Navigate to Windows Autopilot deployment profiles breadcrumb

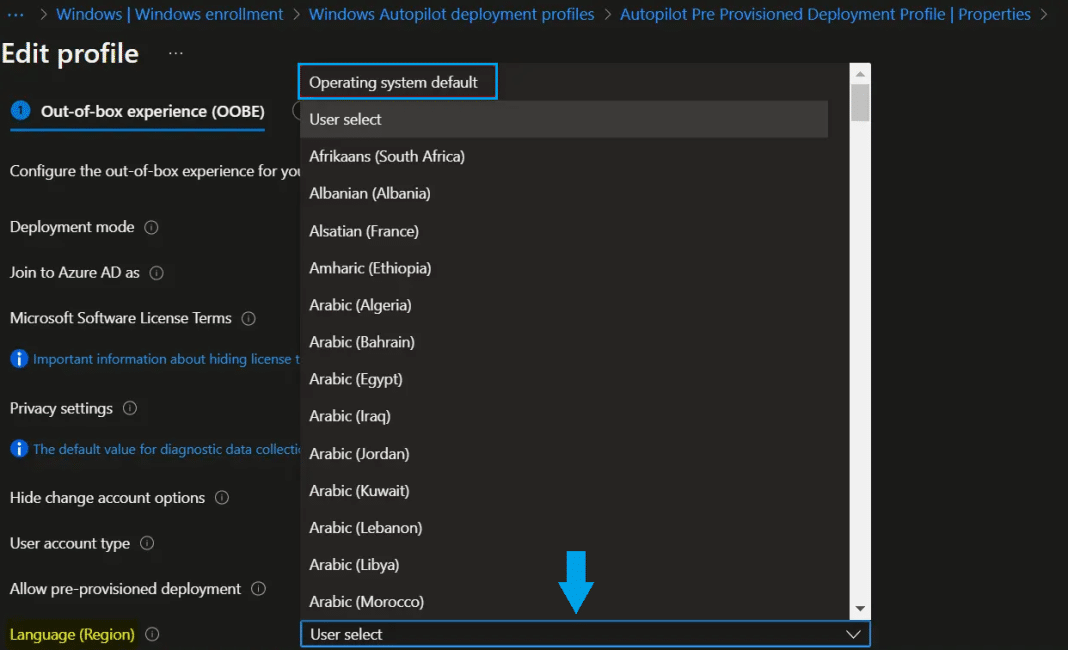click(451, 14)
